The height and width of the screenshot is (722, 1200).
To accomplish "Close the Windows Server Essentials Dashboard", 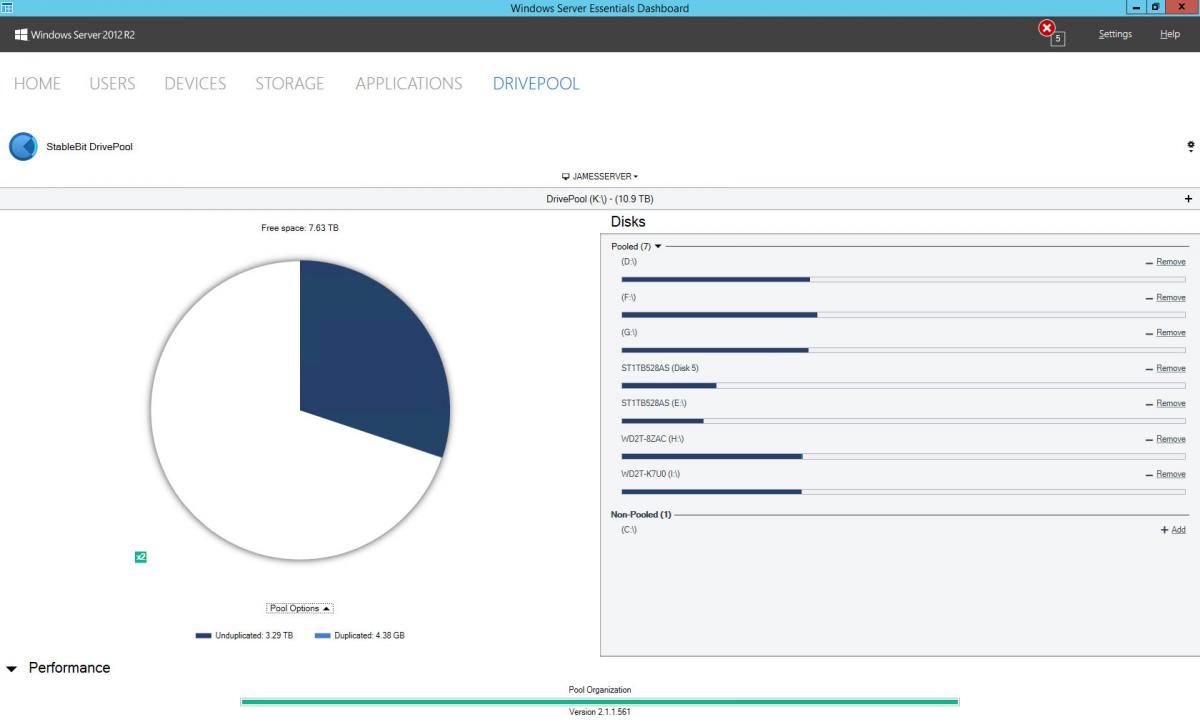I will (x=1182, y=7).
